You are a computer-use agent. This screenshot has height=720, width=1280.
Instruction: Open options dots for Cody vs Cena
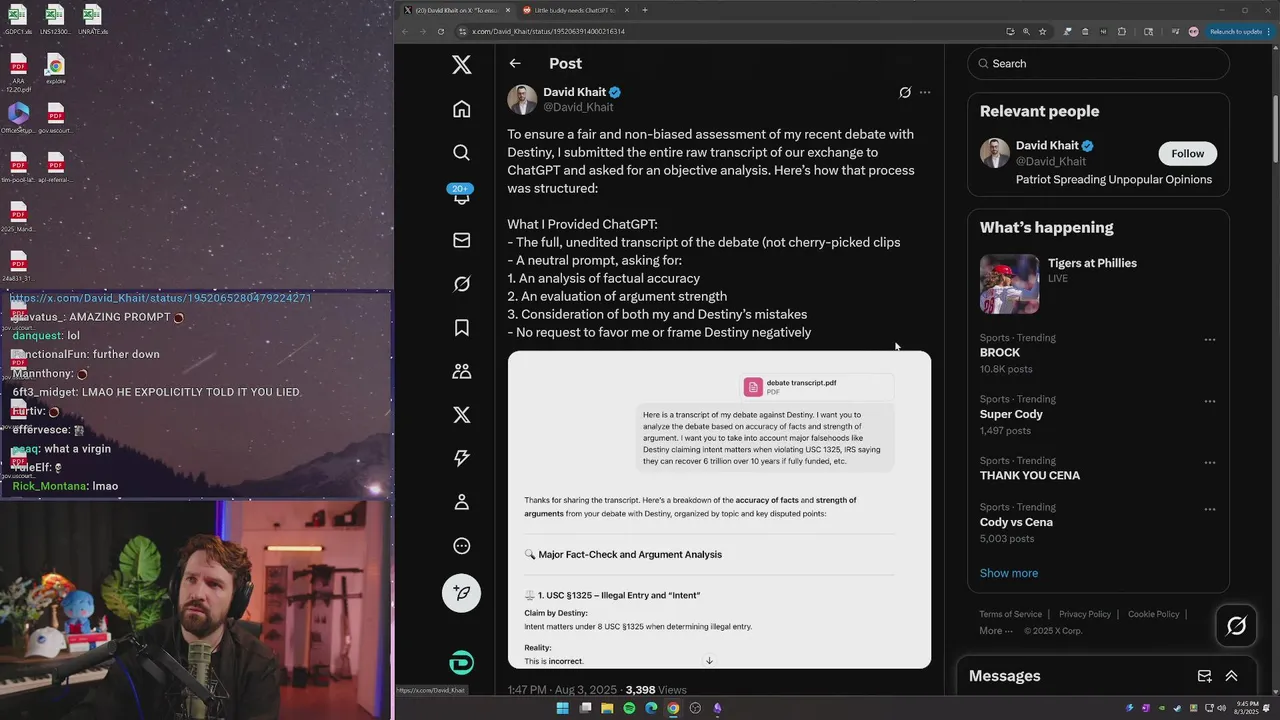click(x=1209, y=509)
